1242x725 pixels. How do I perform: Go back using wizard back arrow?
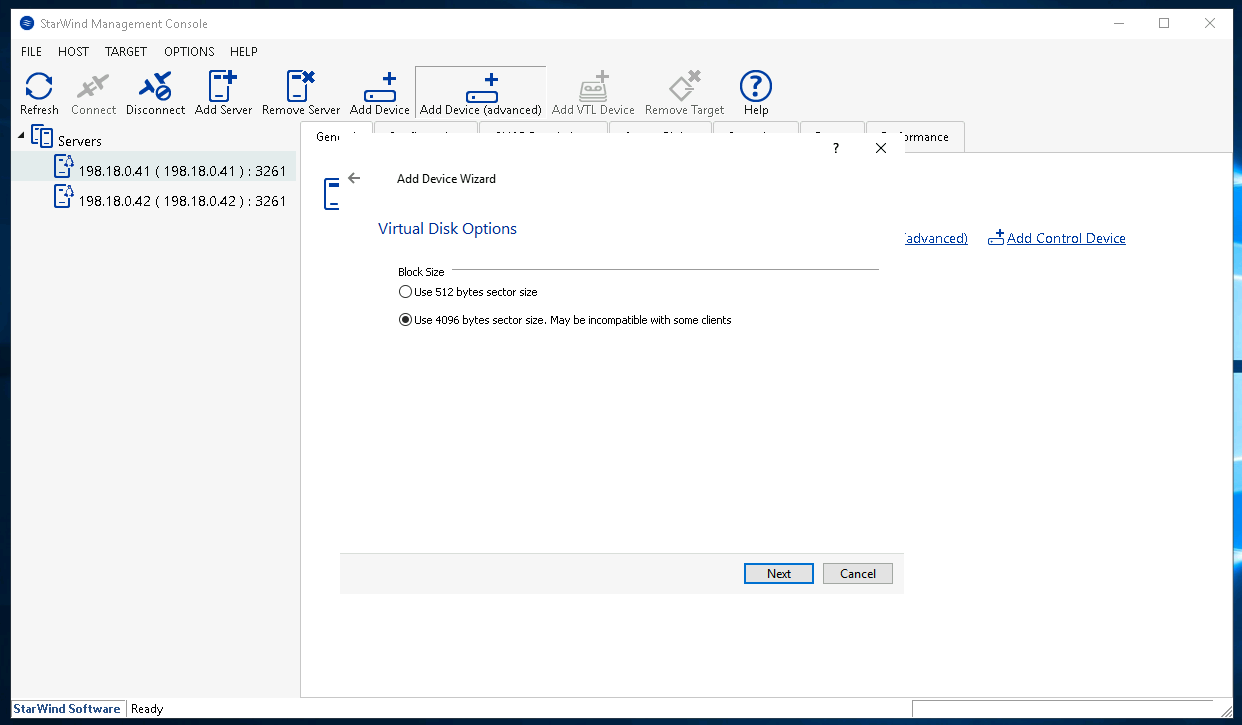pyautogui.click(x=354, y=178)
